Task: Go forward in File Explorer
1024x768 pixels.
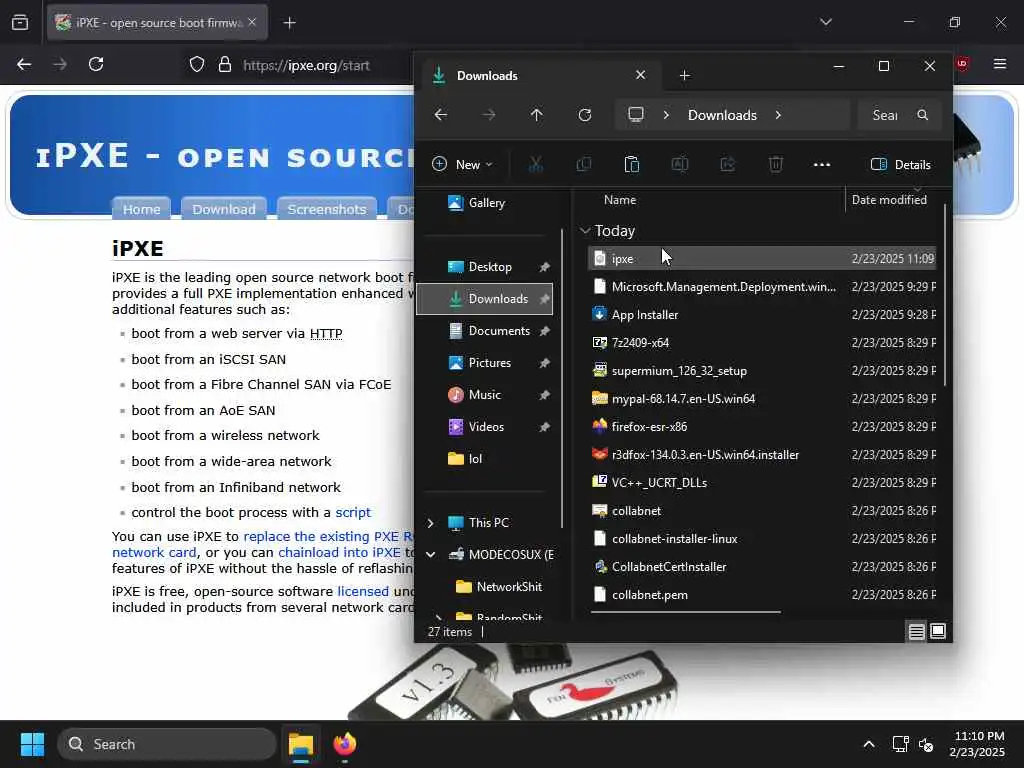Action: point(488,115)
